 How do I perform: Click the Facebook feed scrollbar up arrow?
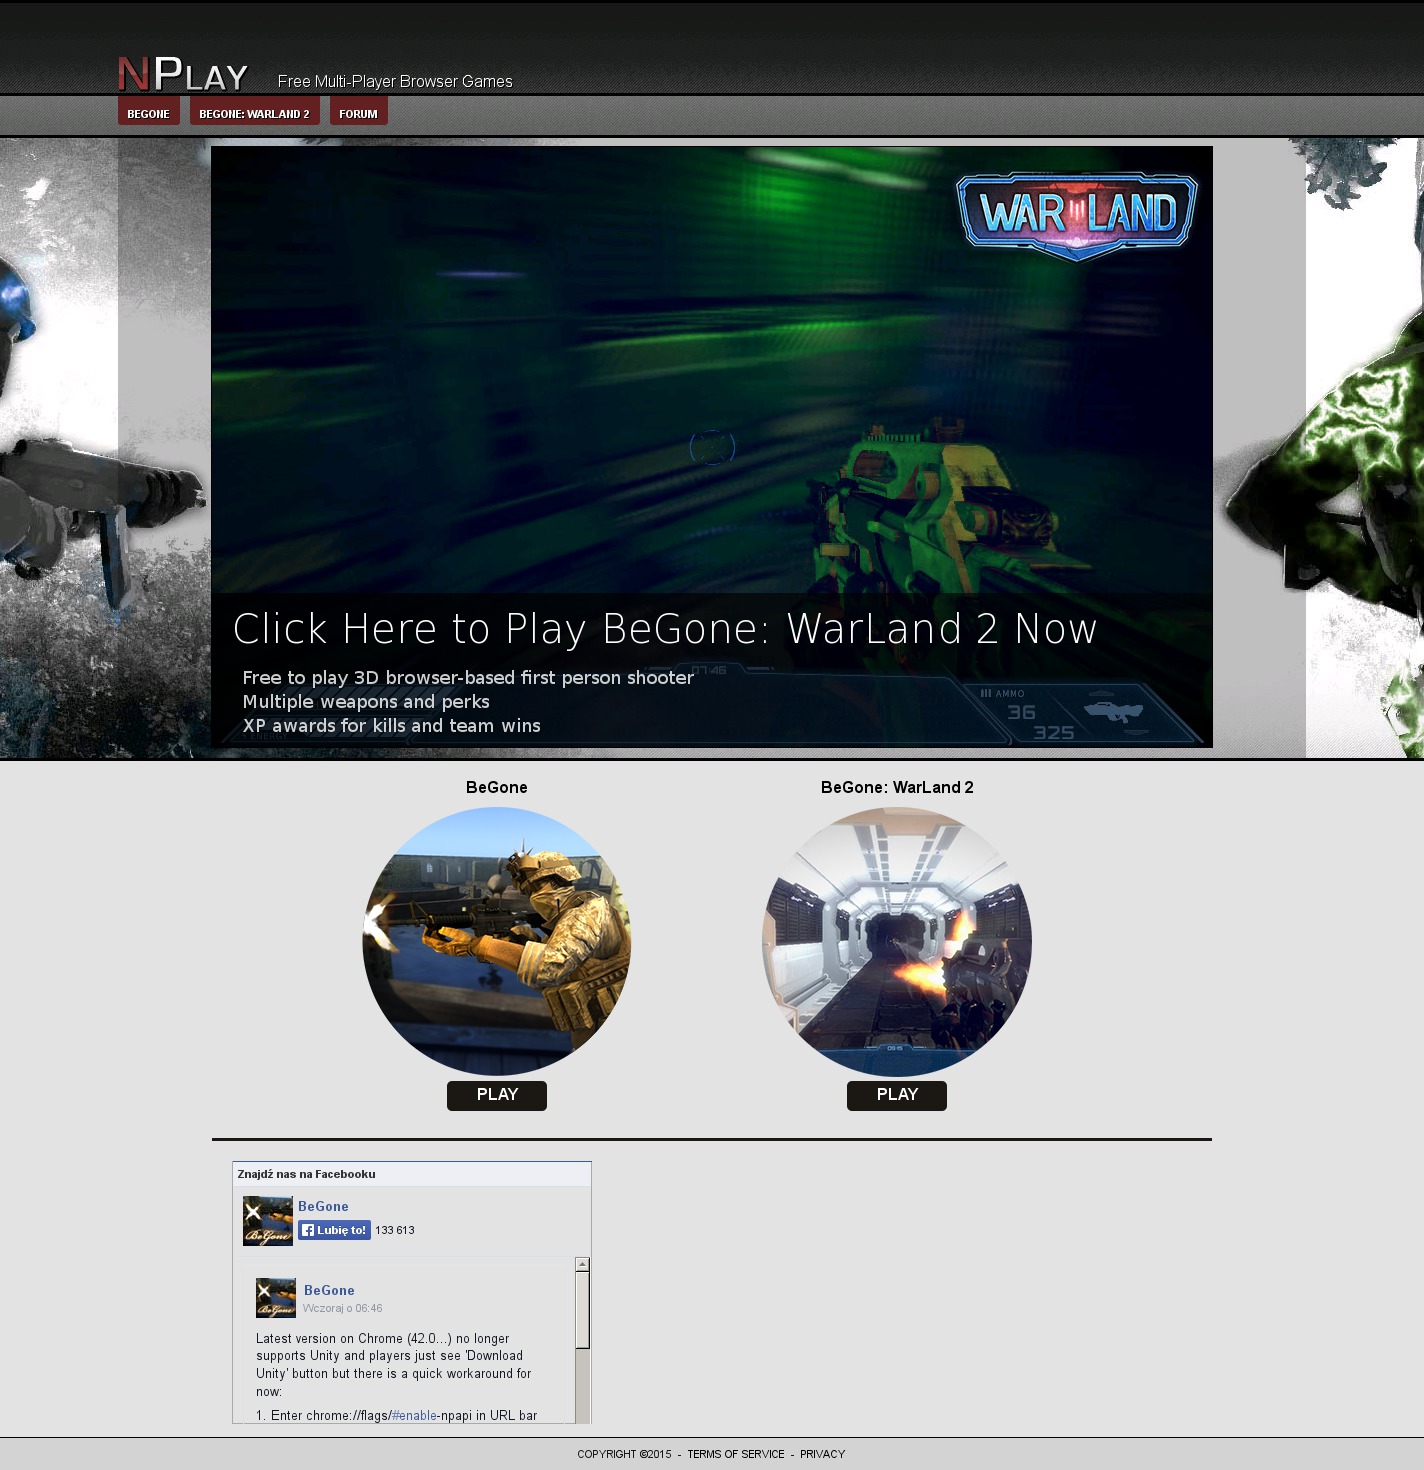pyautogui.click(x=582, y=1265)
